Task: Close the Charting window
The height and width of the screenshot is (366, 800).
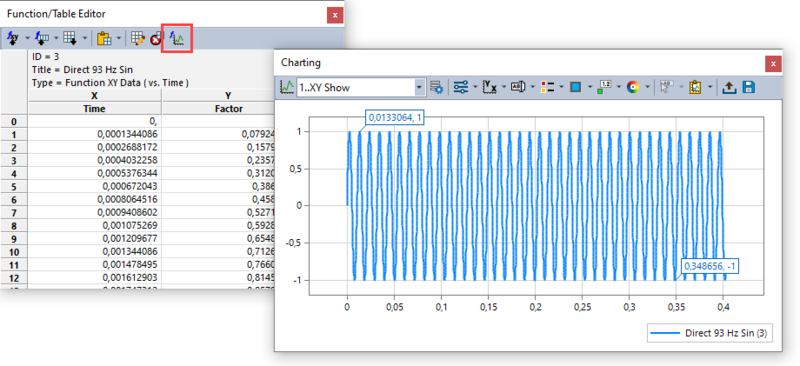Action: (x=773, y=64)
